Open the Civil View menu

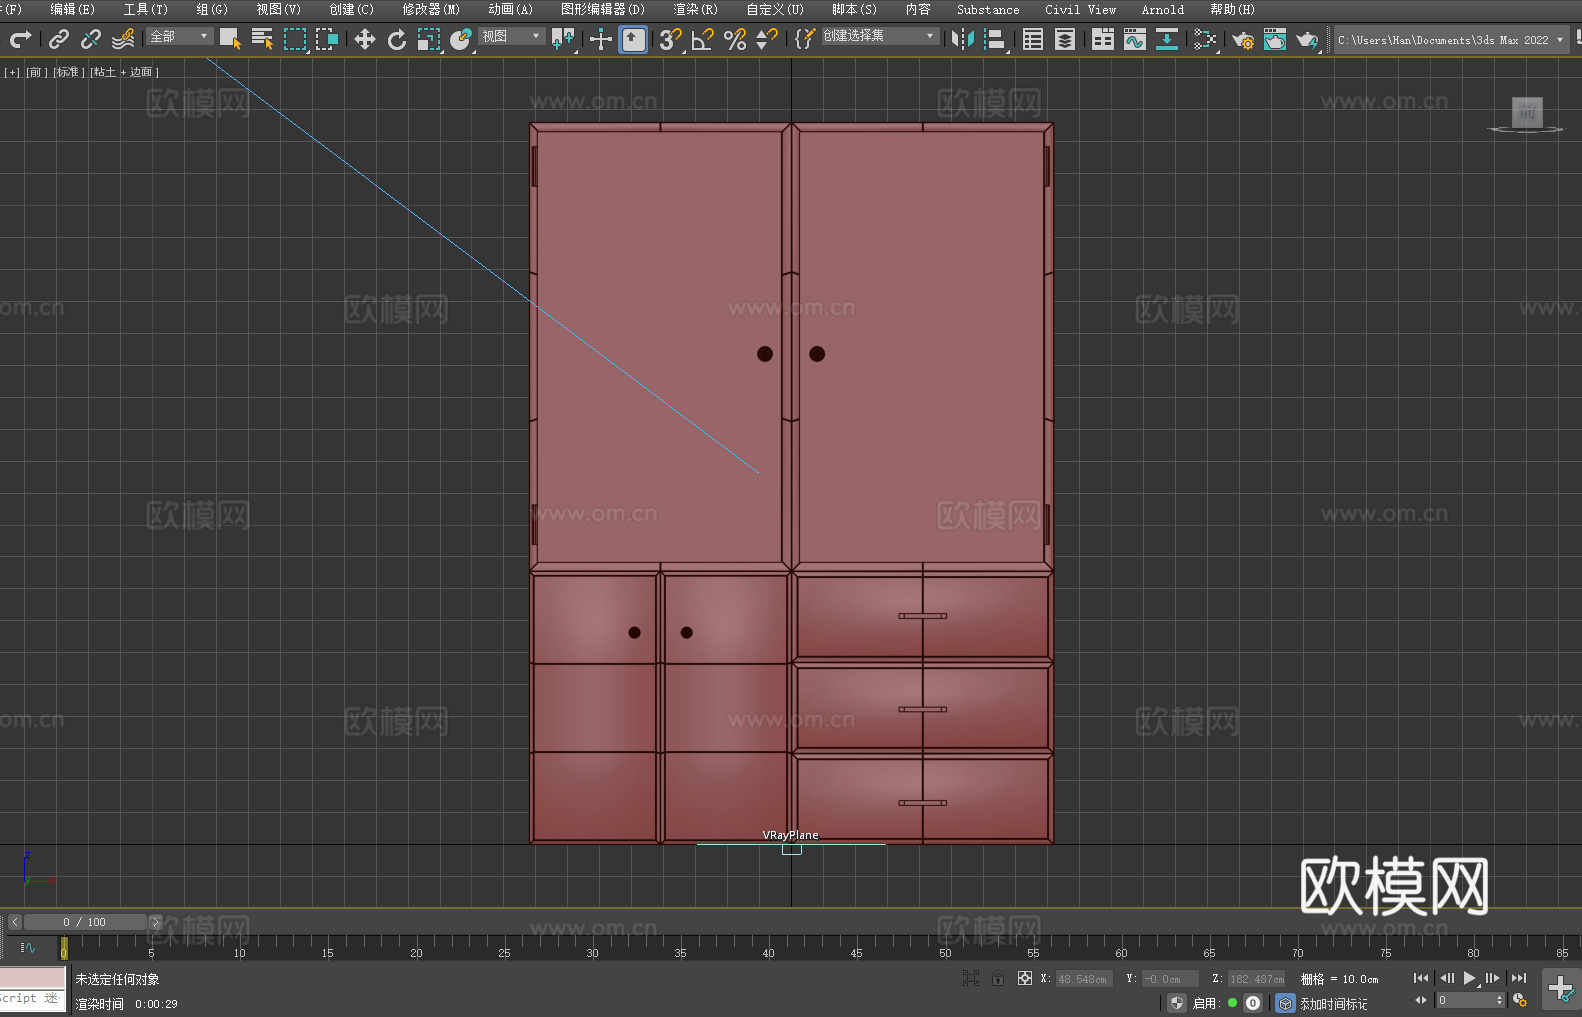(x=1080, y=9)
